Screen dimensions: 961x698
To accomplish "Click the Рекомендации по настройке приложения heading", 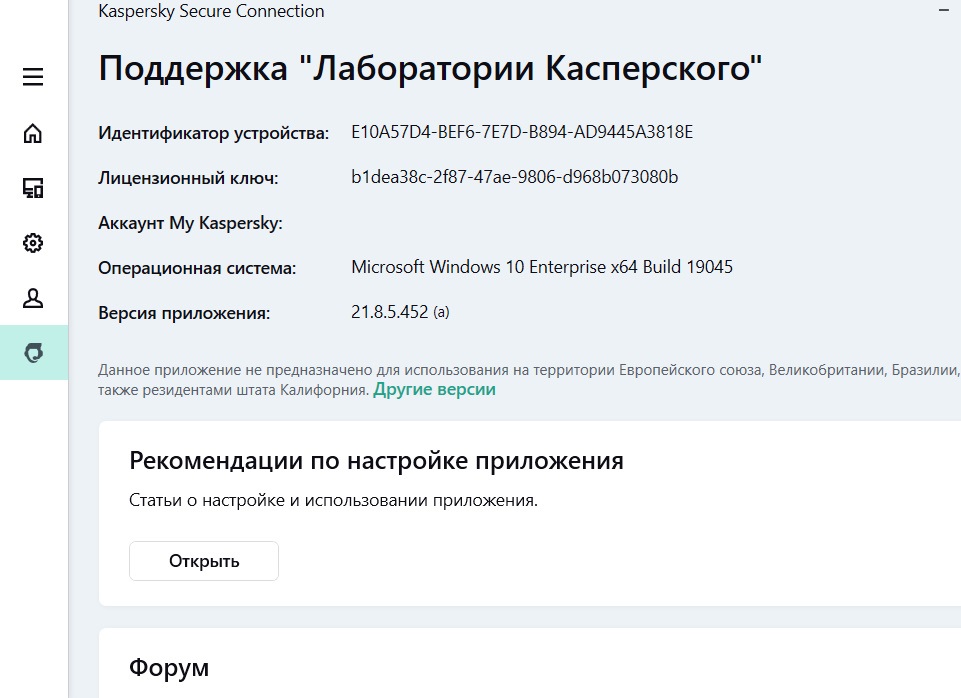I will [376, 461].
